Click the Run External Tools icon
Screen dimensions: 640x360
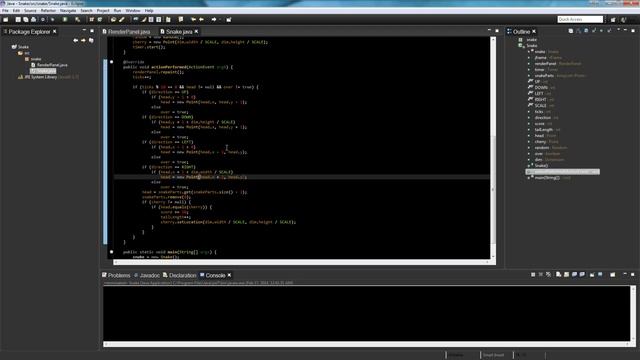[x=77, y=20]
